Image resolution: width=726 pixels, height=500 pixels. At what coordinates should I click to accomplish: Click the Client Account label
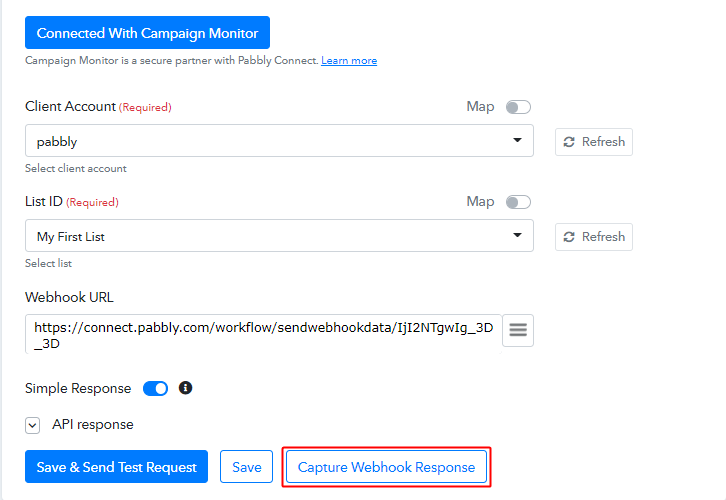(x=70, y=106)
